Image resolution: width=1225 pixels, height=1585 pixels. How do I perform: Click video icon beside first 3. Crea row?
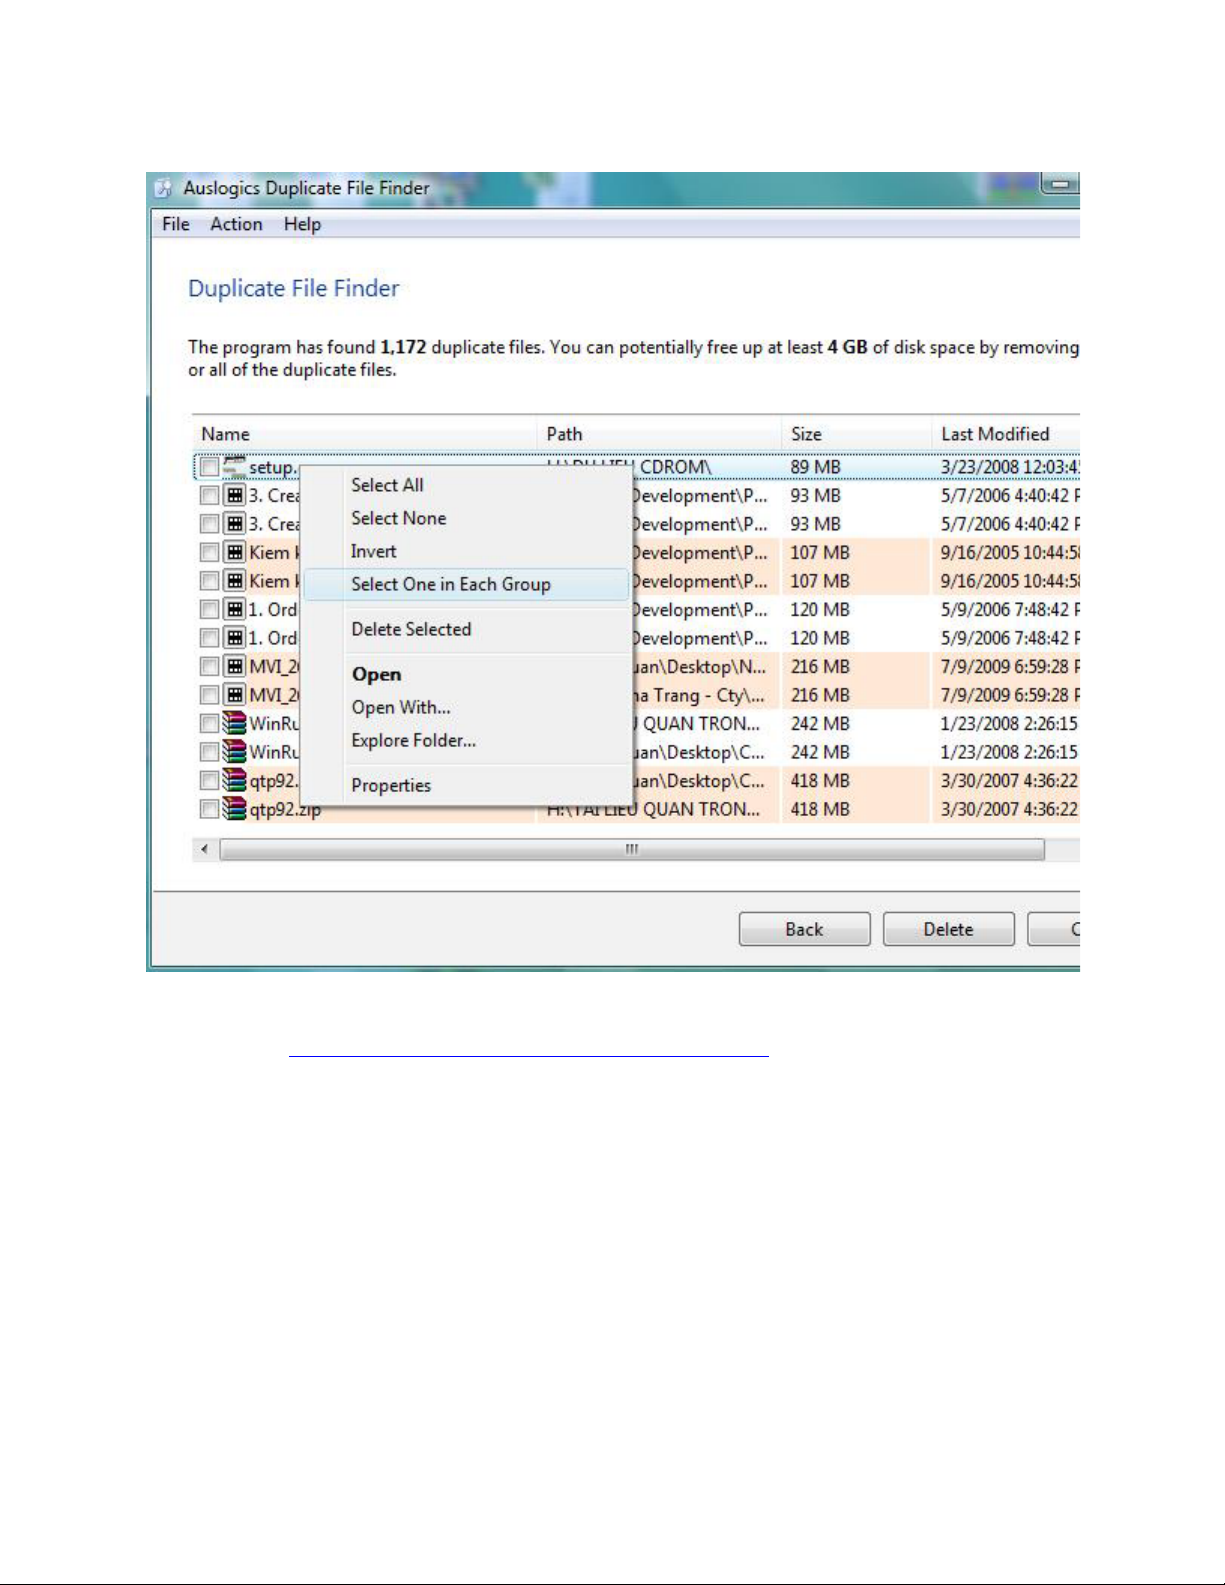click(234, 495)
